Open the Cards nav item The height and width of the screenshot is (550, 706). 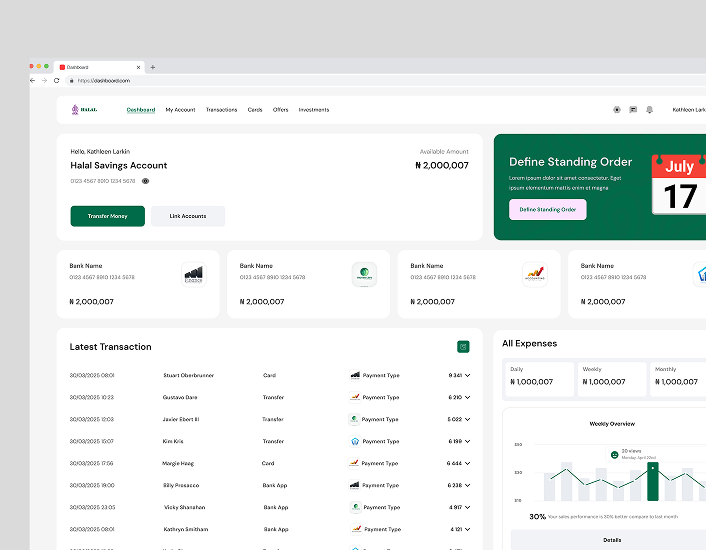(255, 109)
